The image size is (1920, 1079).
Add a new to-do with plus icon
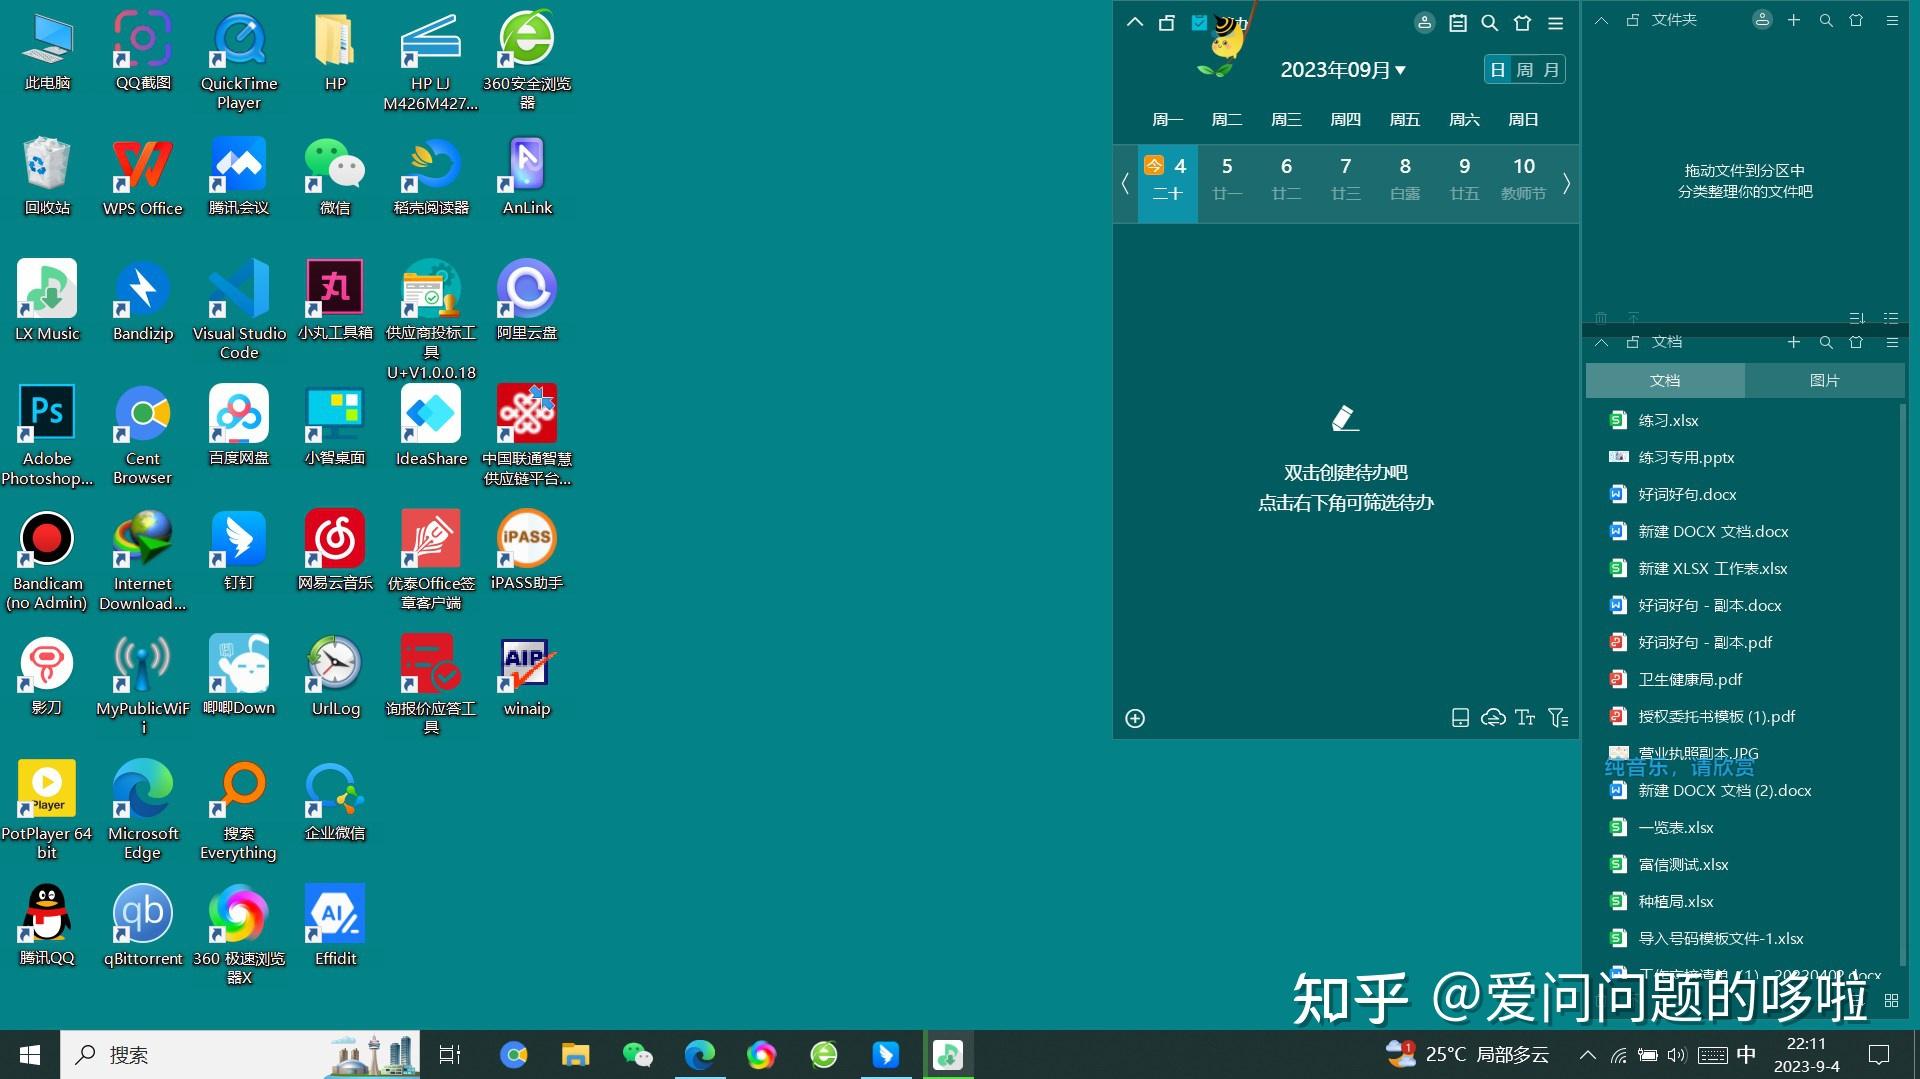1135,718
